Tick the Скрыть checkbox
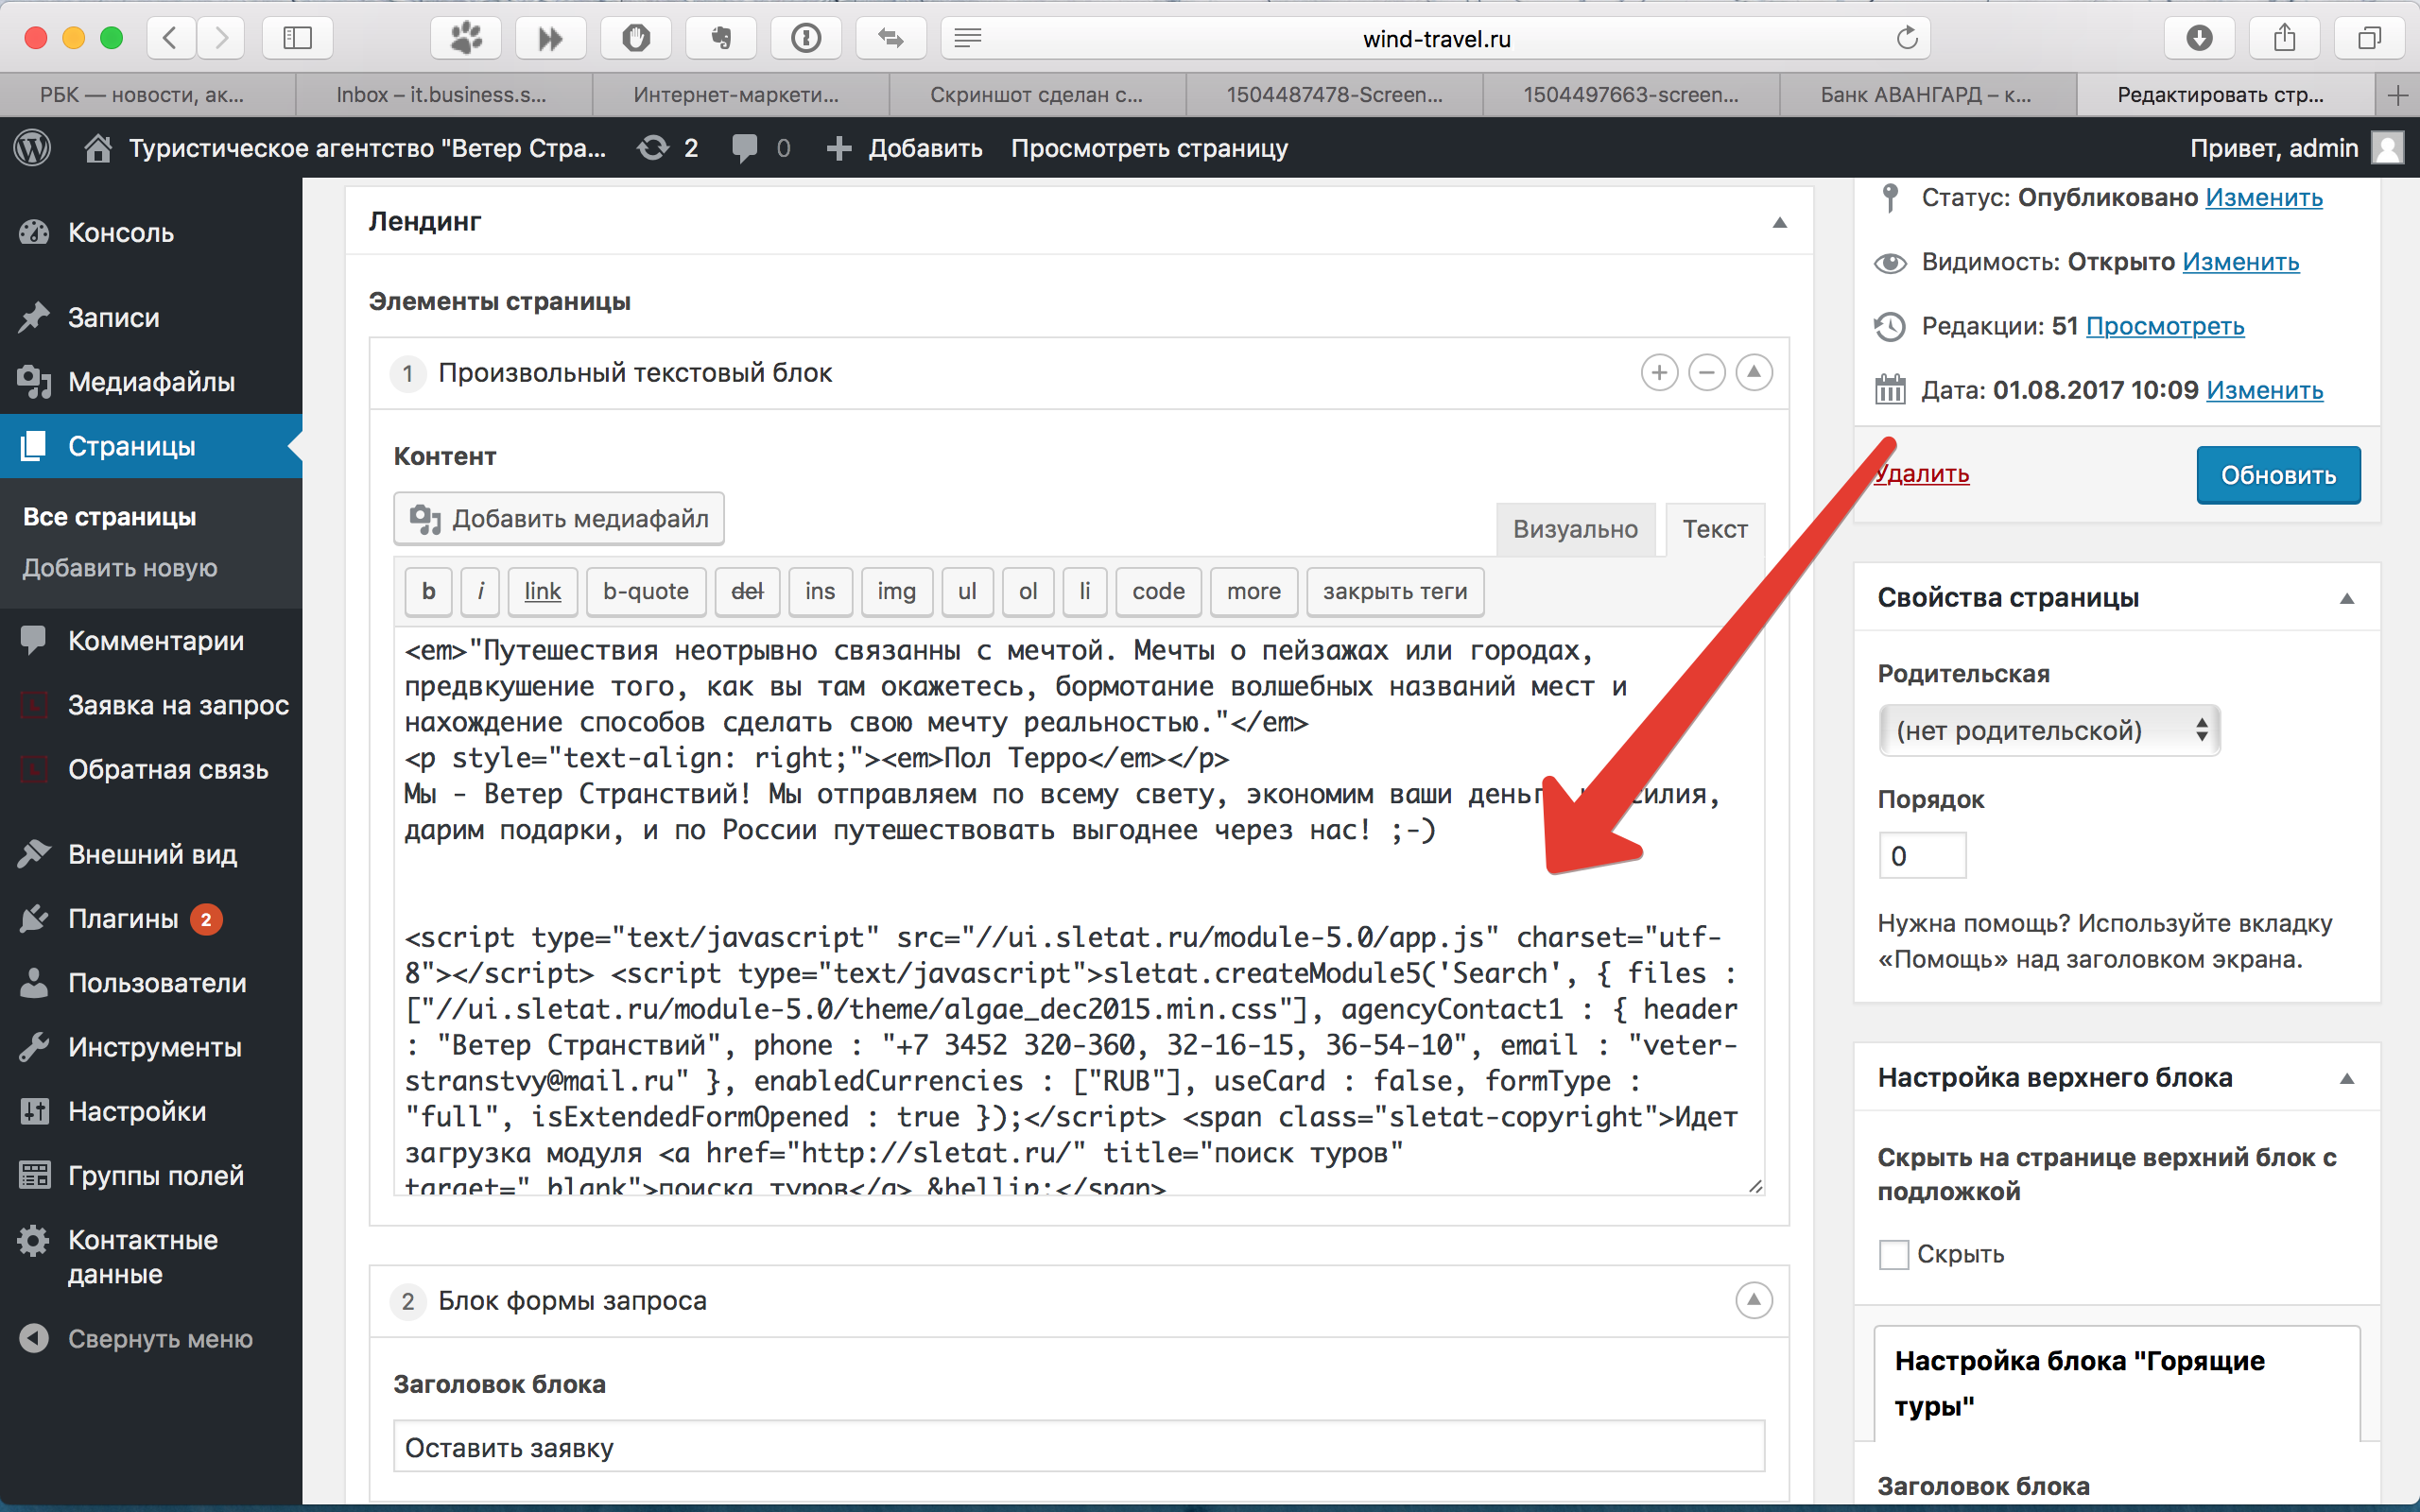The width and height of the screenshot is (2420, 1512). pyautogui.click(x=1894, y=1254)
